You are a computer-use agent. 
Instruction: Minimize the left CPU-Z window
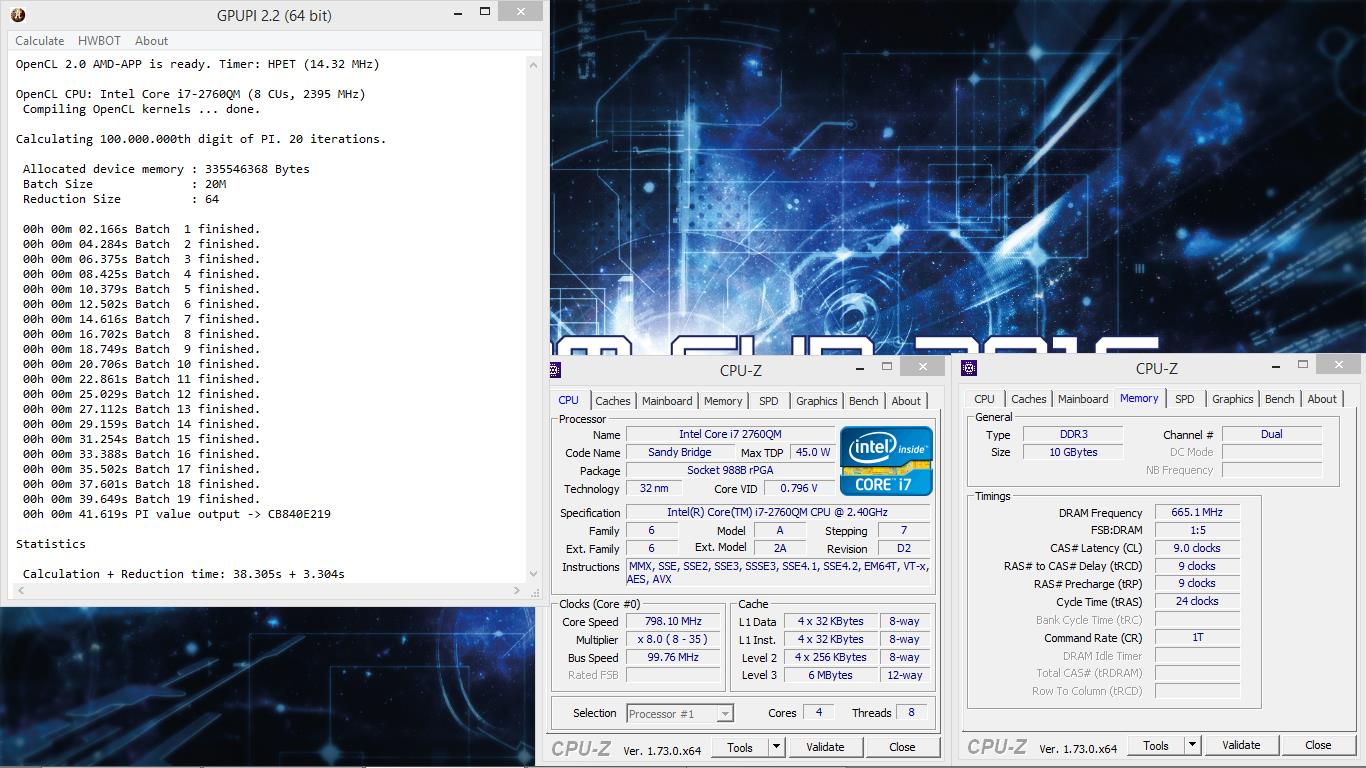tap(862, 368)
